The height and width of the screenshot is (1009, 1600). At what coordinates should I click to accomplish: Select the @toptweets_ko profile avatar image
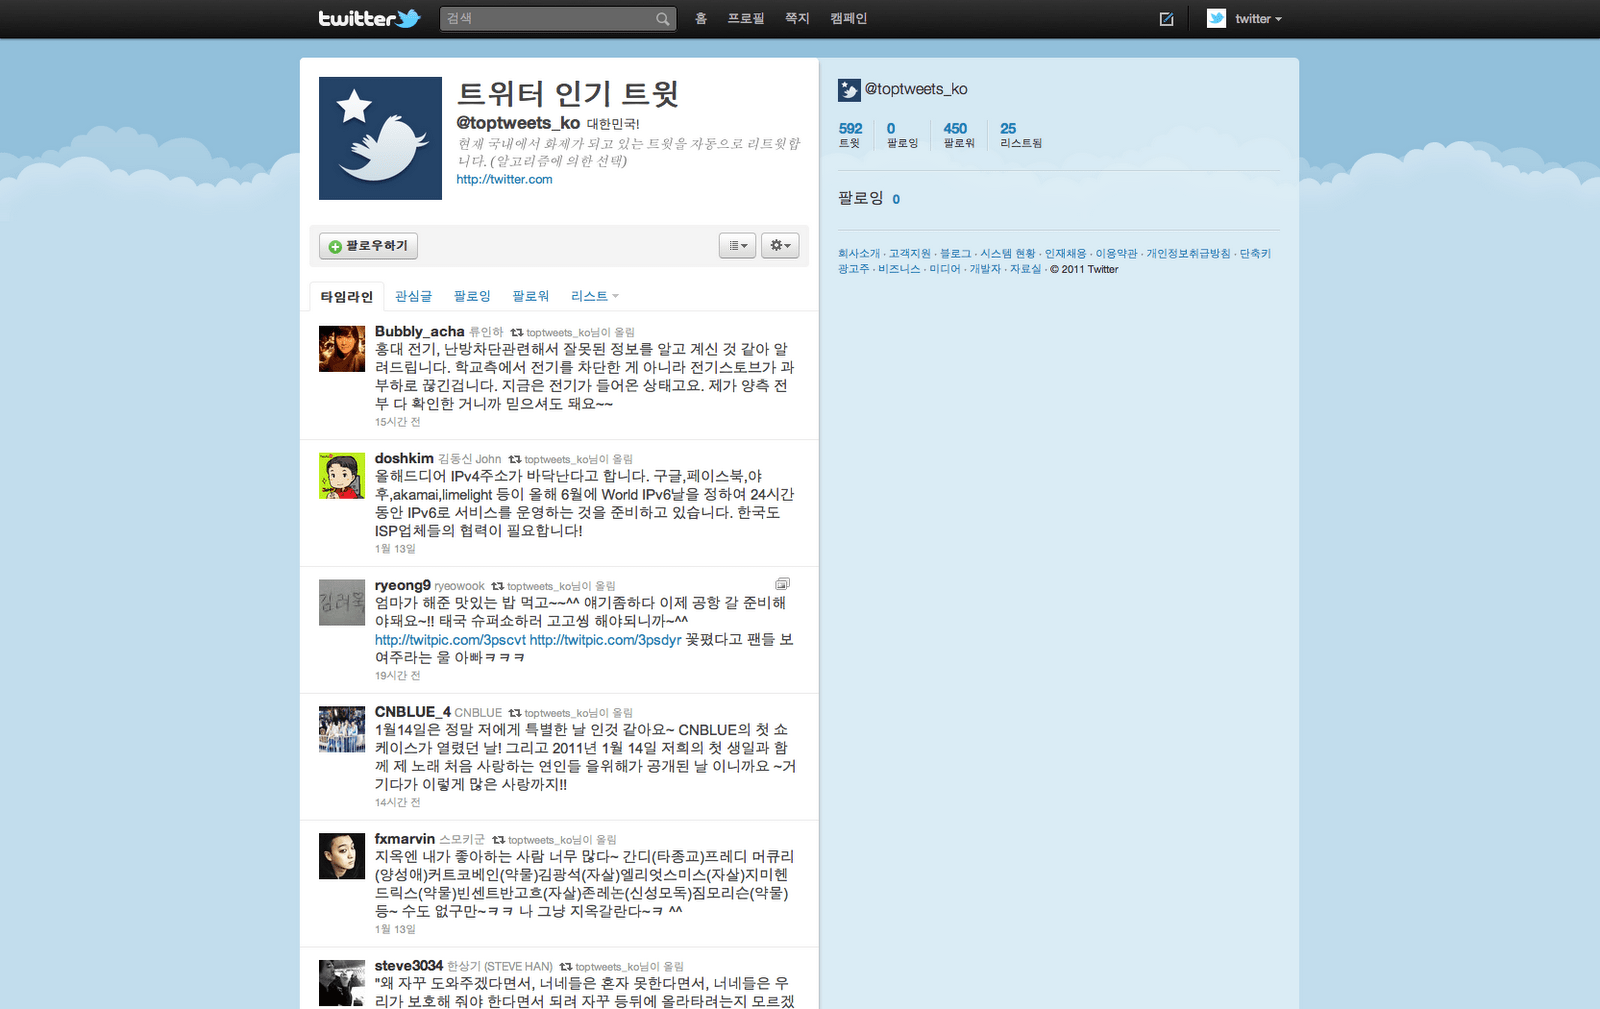coord(380,138)
